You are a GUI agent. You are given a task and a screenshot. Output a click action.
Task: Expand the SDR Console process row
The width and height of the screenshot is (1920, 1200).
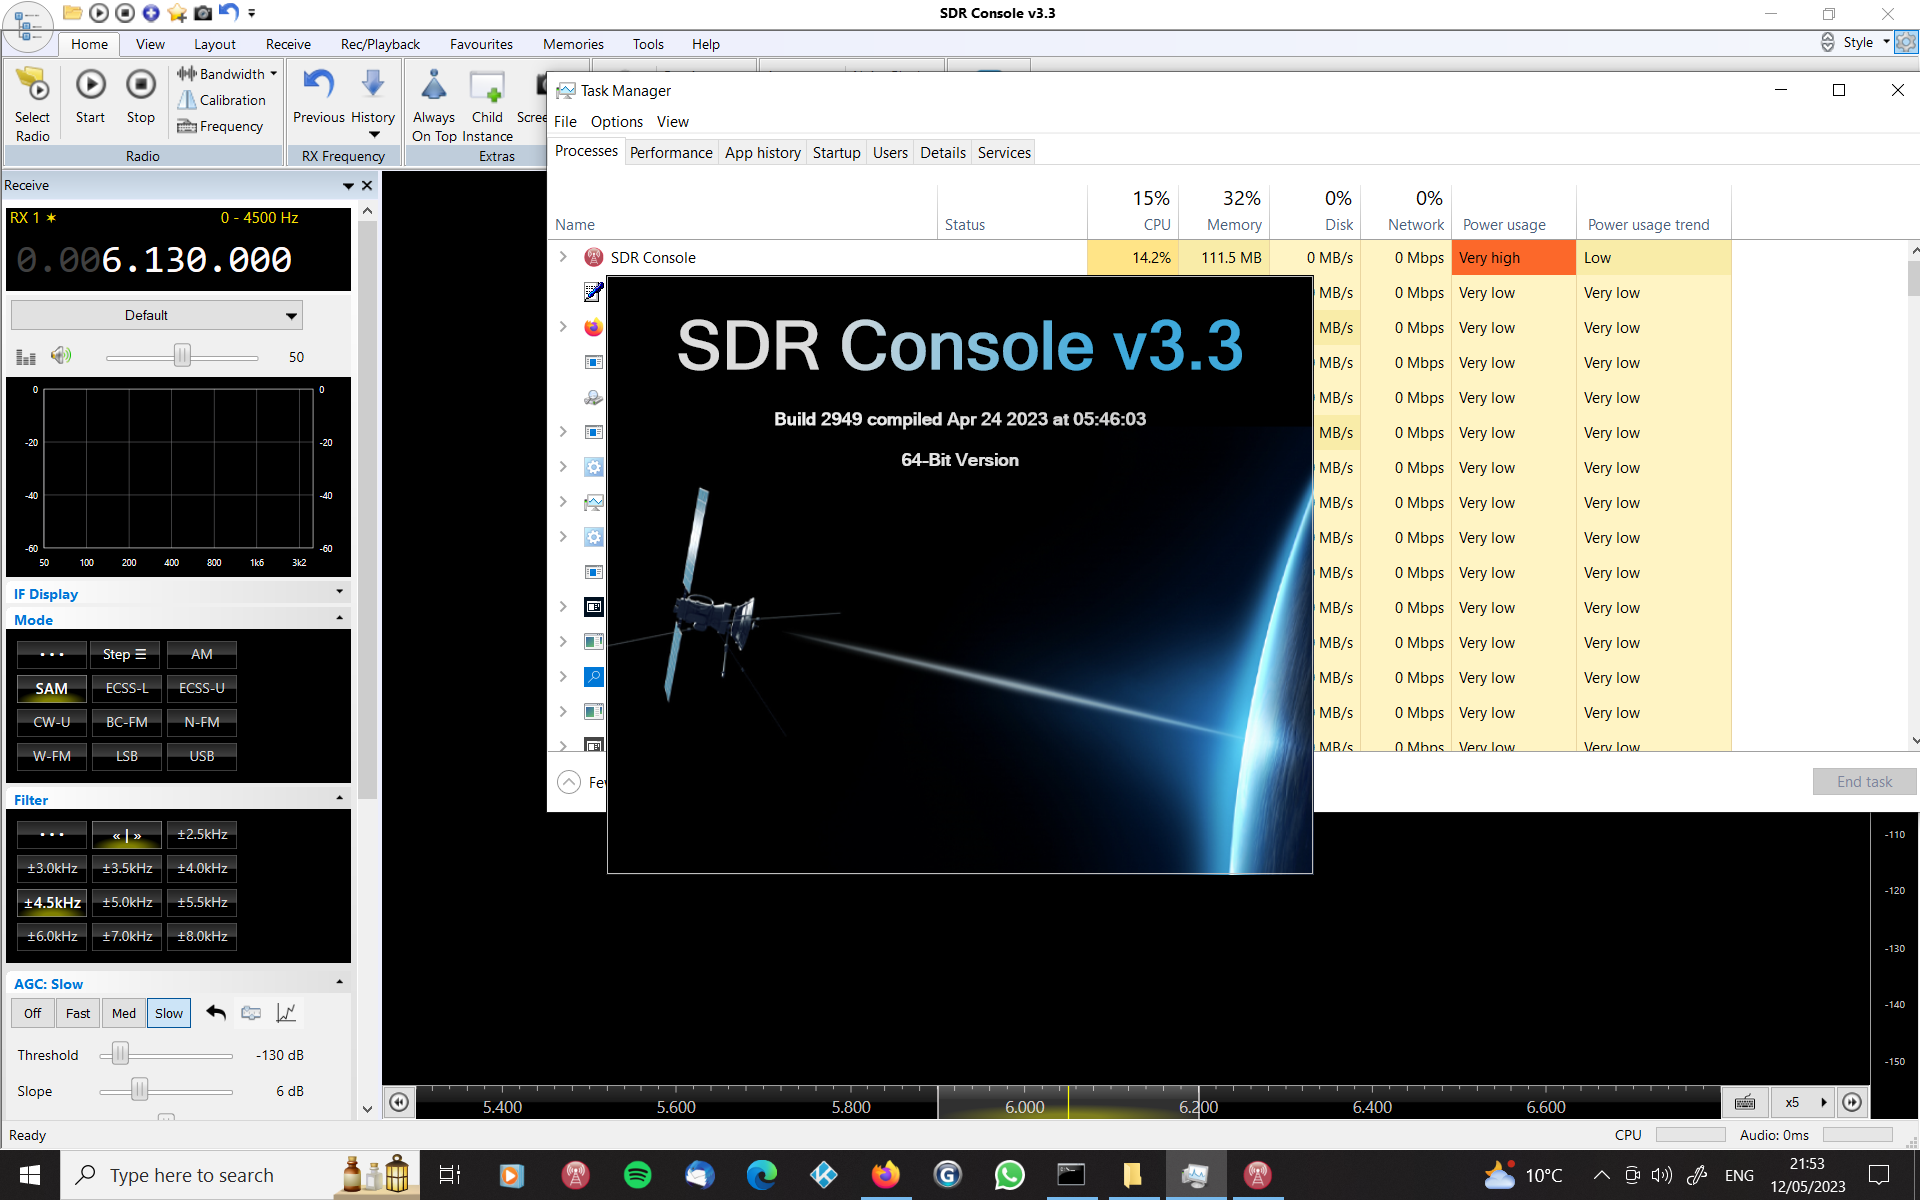563,257
